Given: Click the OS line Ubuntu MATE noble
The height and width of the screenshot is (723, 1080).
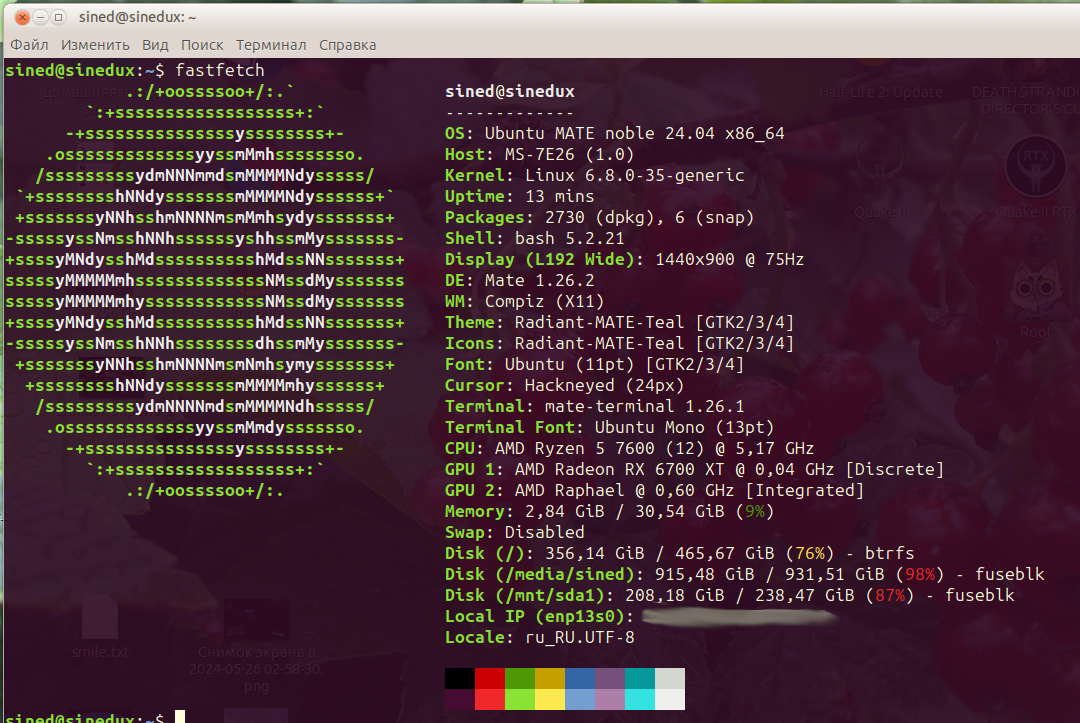Looking at the screenshot, I should click(x=614, y=134).
